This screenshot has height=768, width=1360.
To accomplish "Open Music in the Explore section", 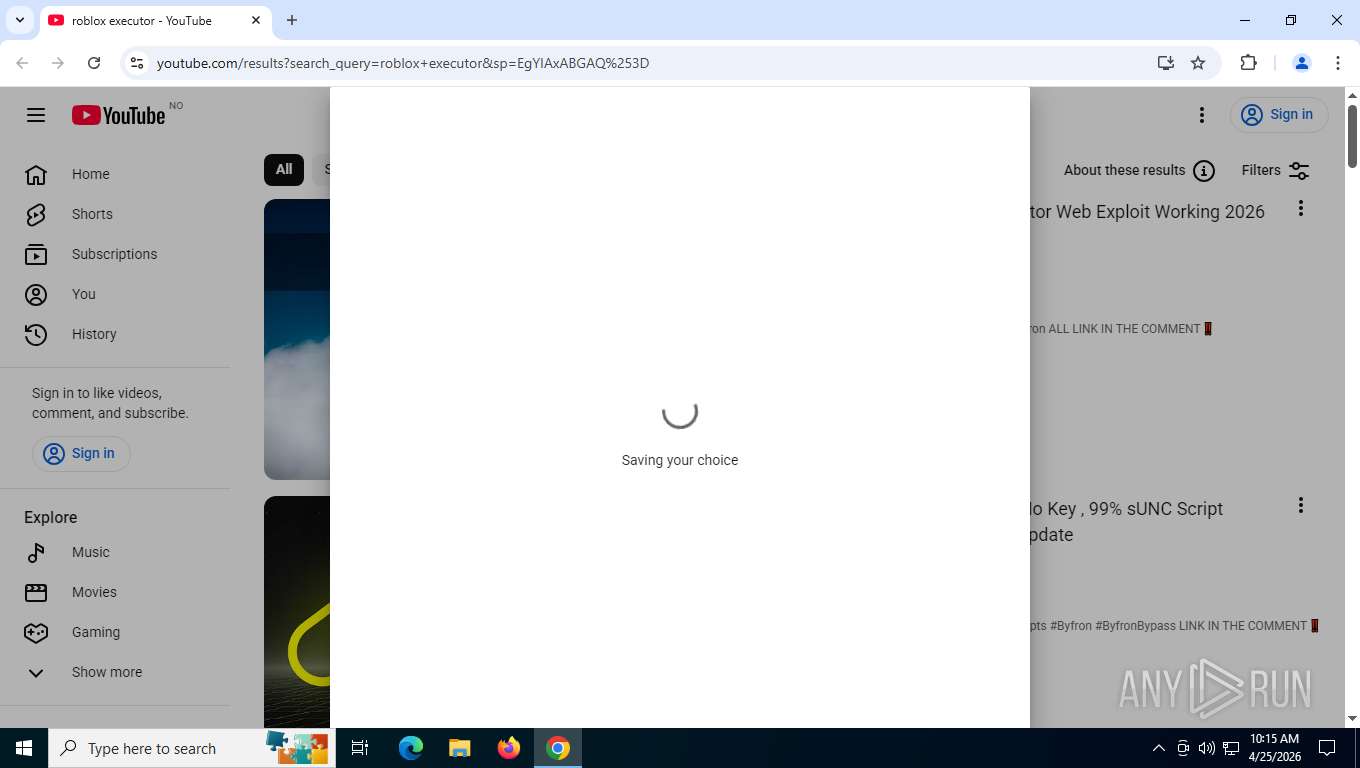I will tap(114, 552).
